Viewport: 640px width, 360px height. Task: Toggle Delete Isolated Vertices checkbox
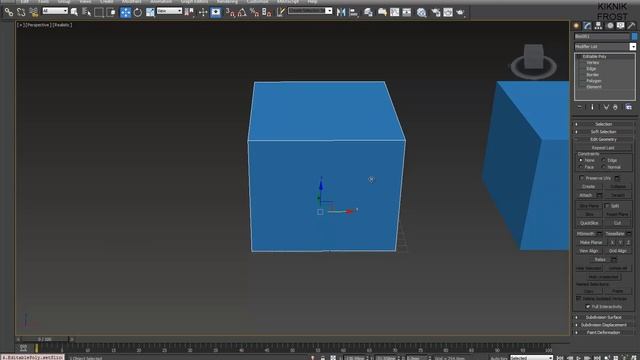click(x=578, y=298)
